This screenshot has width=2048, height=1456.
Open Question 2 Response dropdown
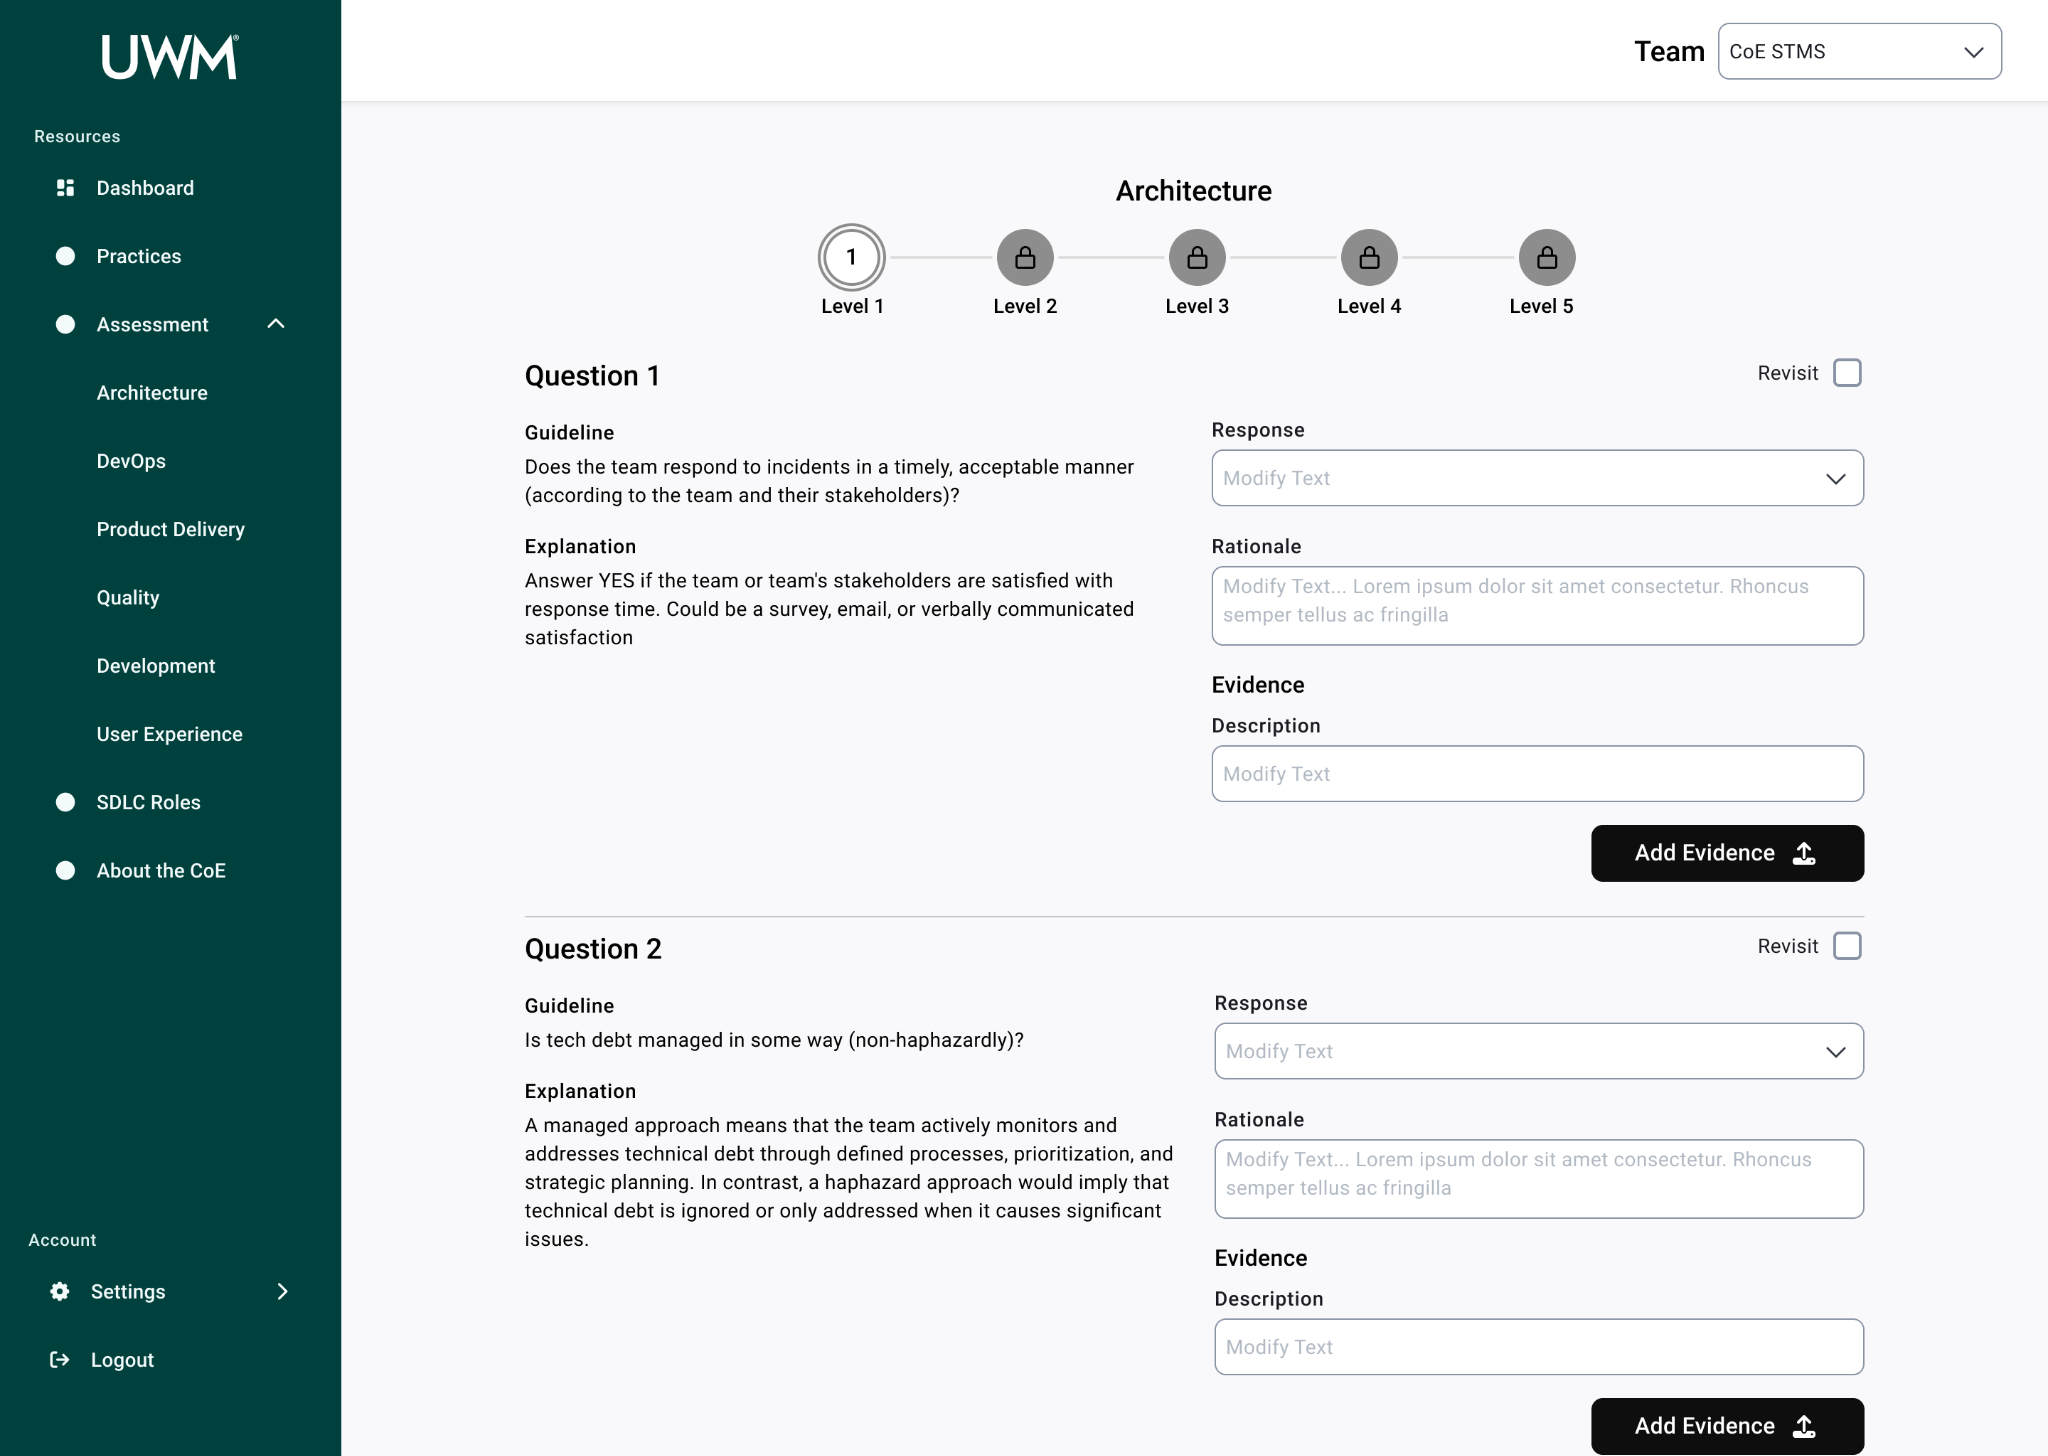(x=1538, y=1051)
